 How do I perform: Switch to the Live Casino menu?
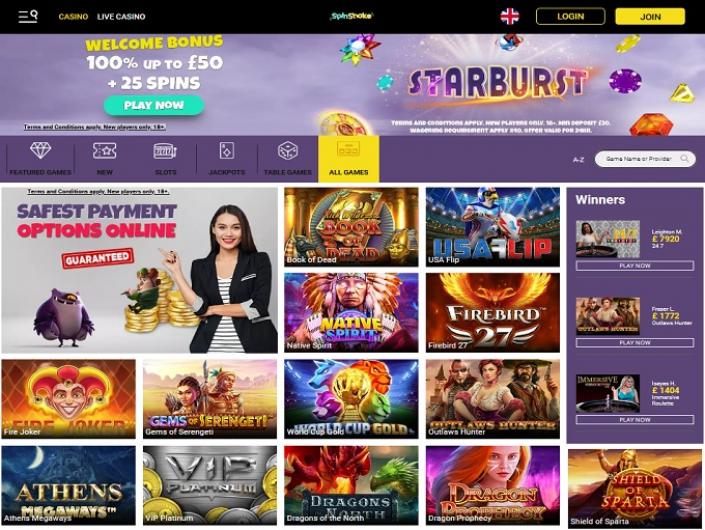pyautogui.click(x=121, y=17)
